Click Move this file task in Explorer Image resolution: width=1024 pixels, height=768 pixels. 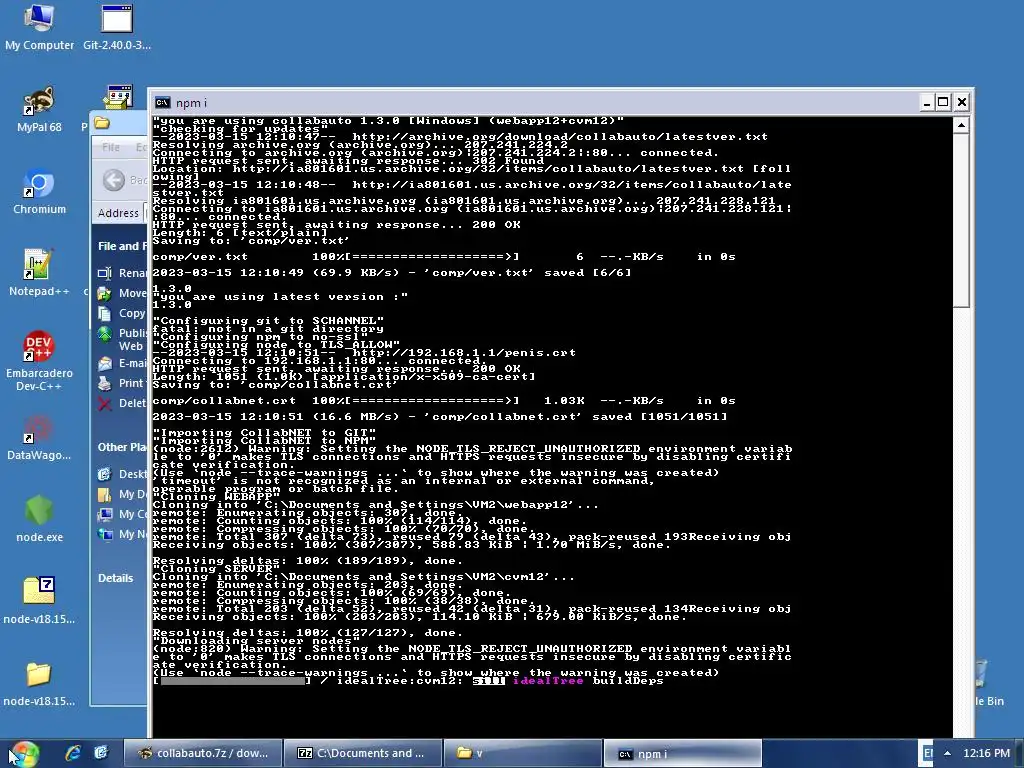[x=121, y=293]
